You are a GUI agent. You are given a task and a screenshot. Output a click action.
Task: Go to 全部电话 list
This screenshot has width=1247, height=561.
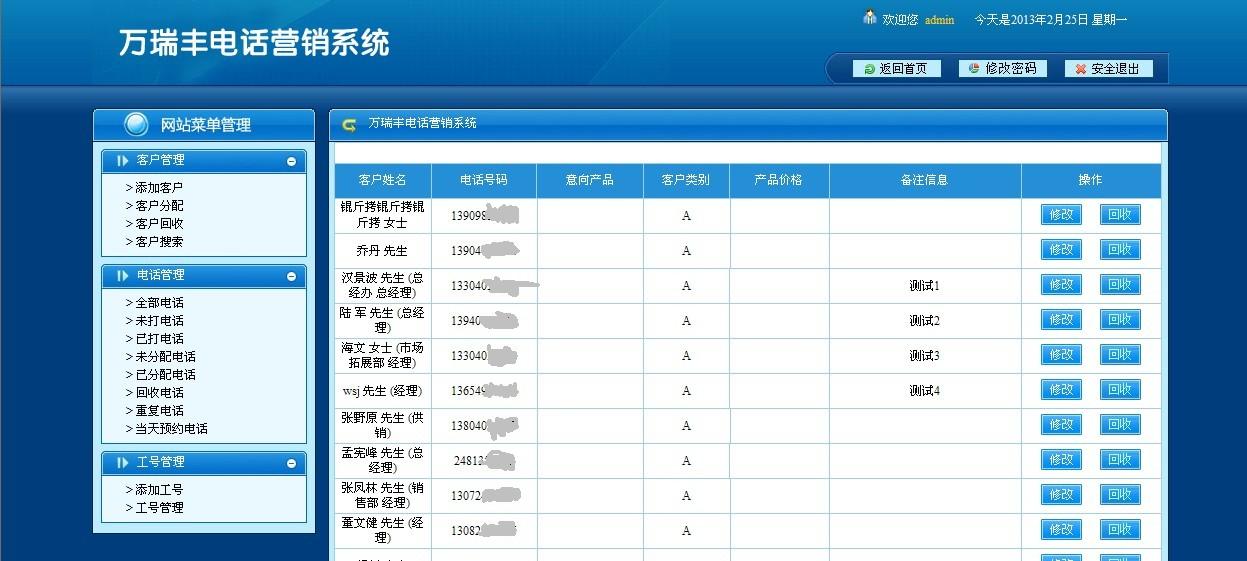click(159, 303)
